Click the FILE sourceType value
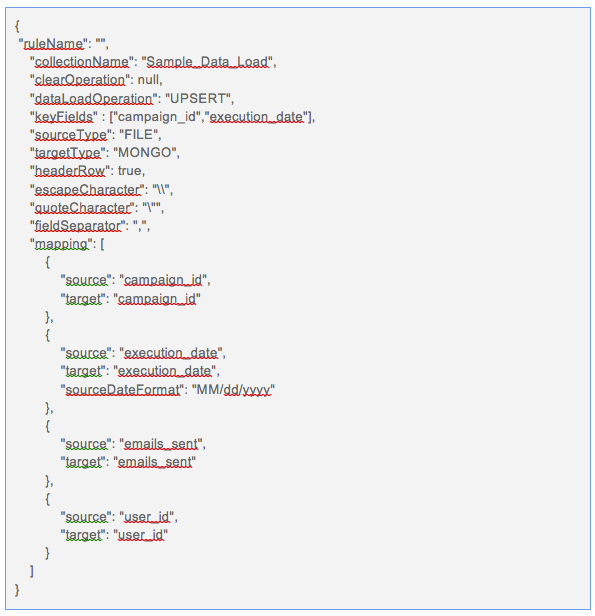The height and width of the screenshot is (616, 595). click(x=138, y=135)
